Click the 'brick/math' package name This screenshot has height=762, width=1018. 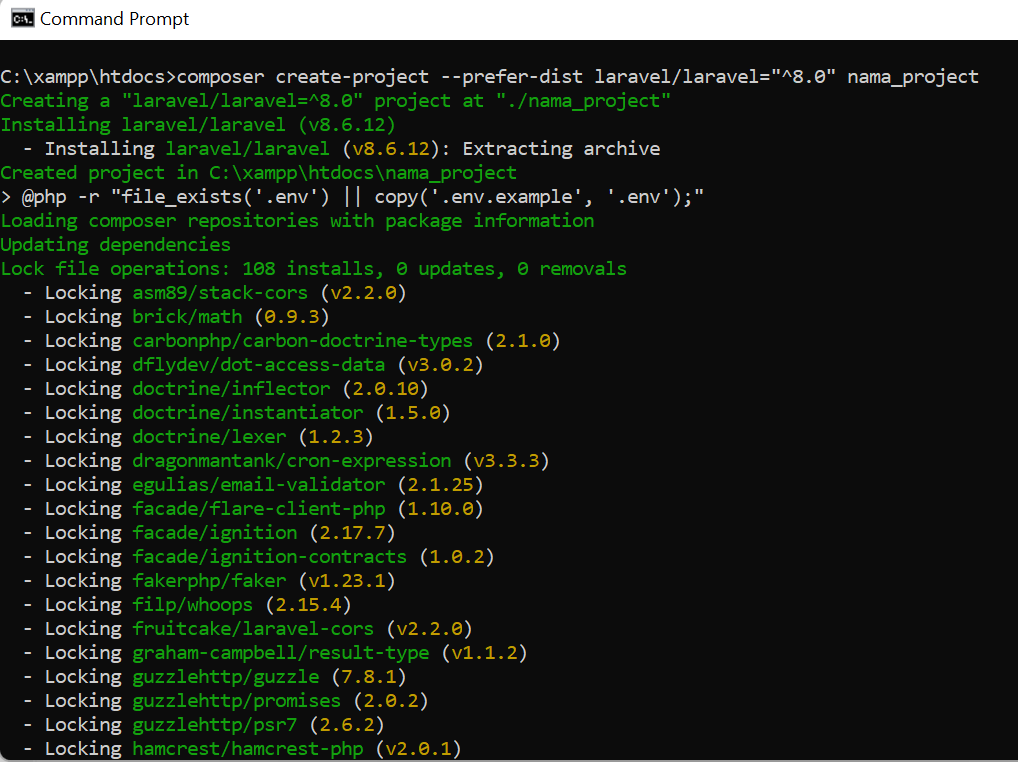click(187, 317)
